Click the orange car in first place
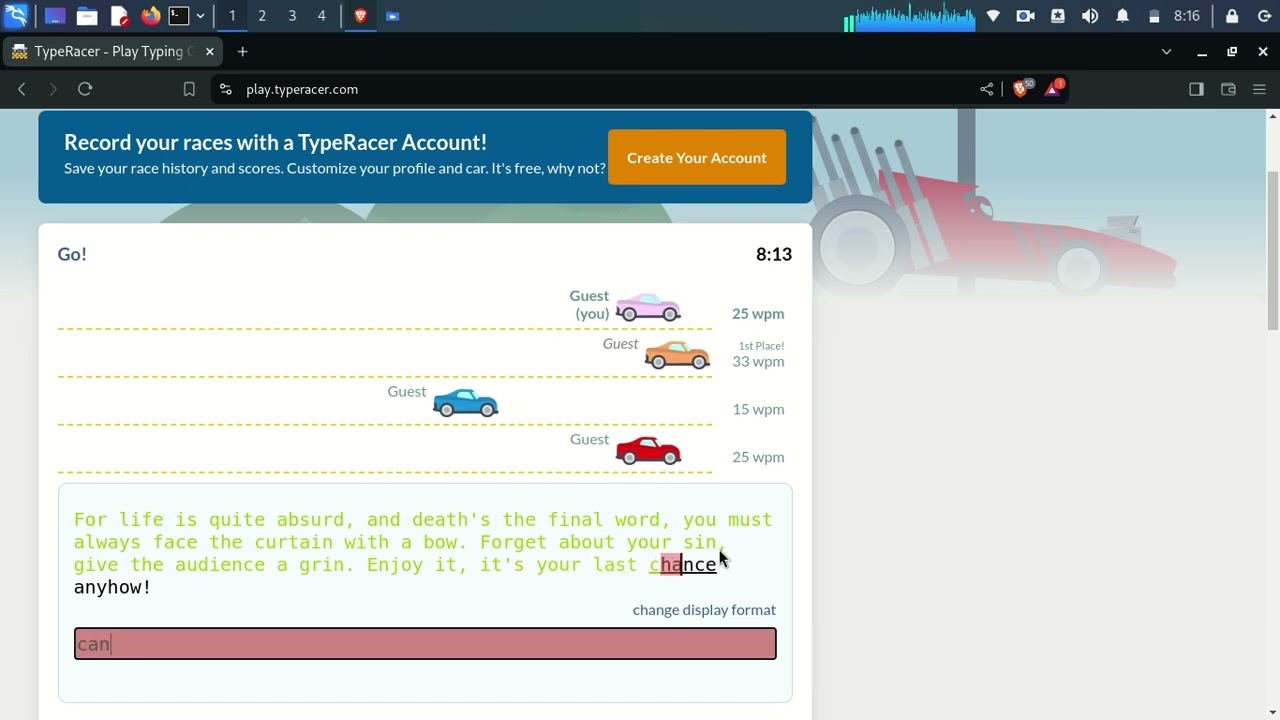The width and height of the screenshot is (1280, 720). coord(677,355)
